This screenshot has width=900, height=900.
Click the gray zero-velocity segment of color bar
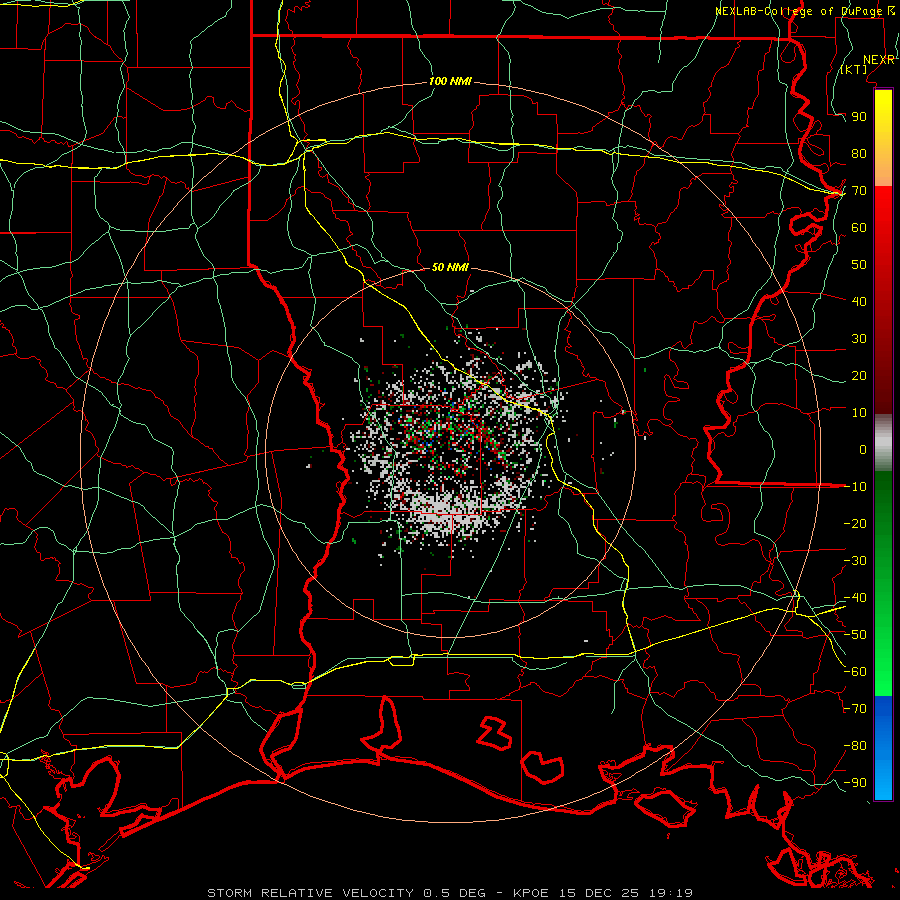(883, 443)
